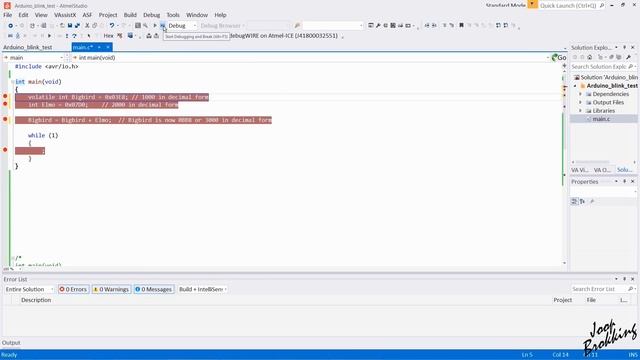The height and width of the screenshot is (360, 640).
Task: Open the ASF menu
Action: click(87, 15)
